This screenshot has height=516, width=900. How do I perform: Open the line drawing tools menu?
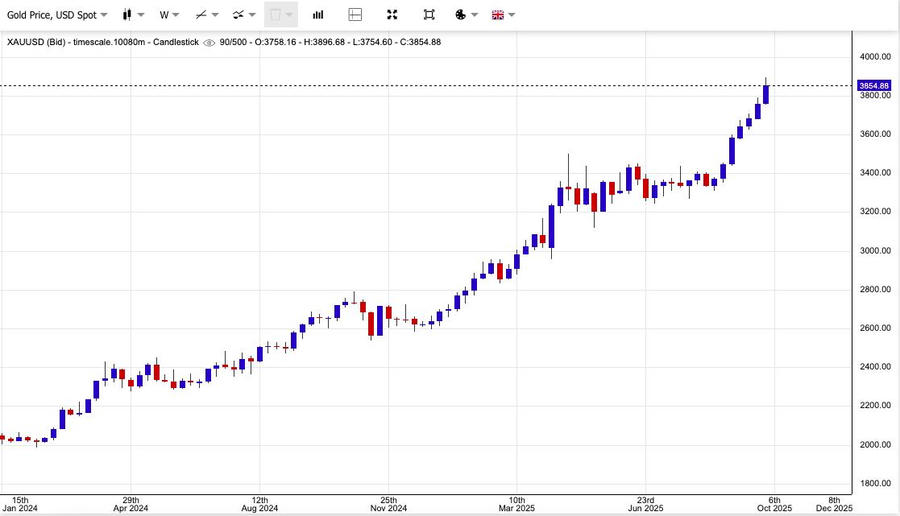pyautogui.click(x=206, y=15)
